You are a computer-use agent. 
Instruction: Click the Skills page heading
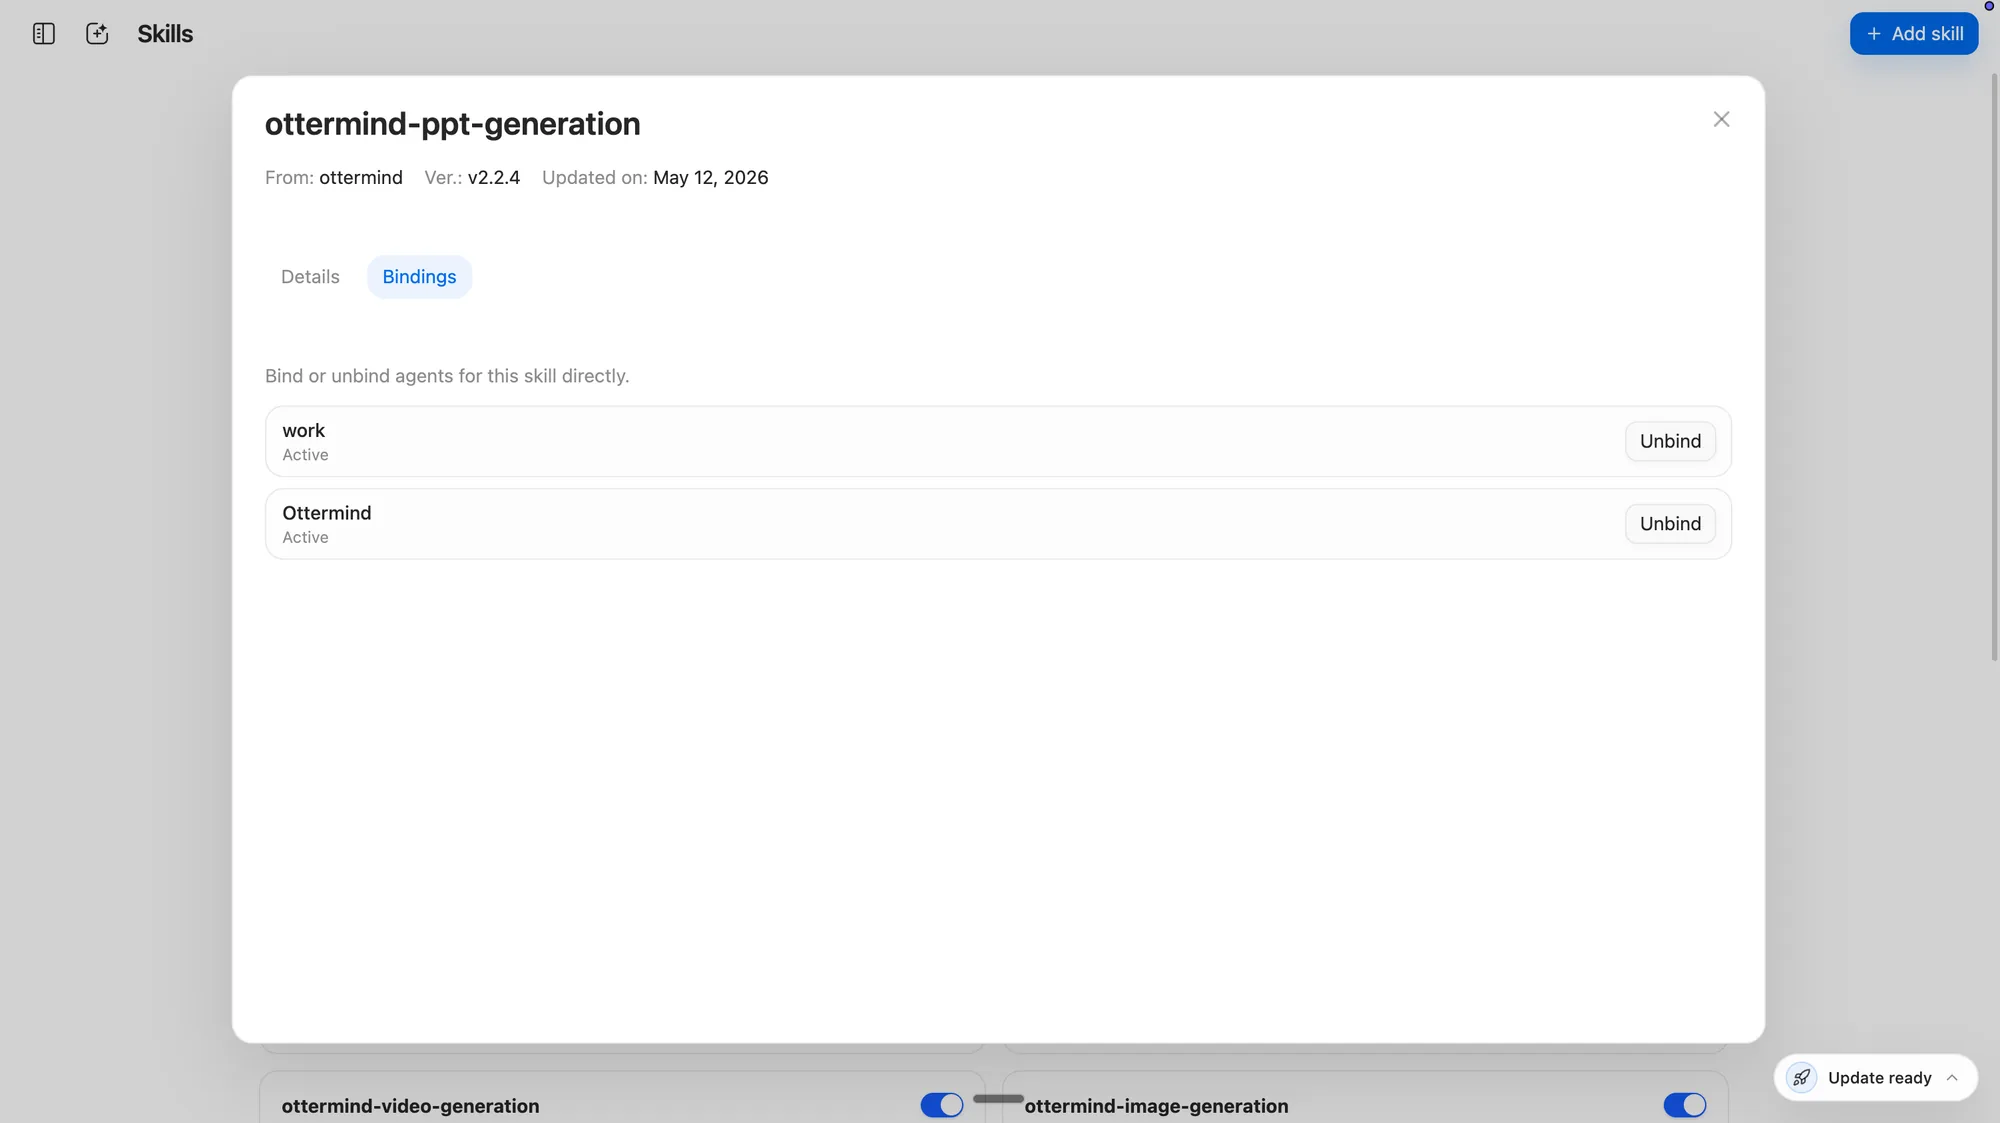pos(165,34)
